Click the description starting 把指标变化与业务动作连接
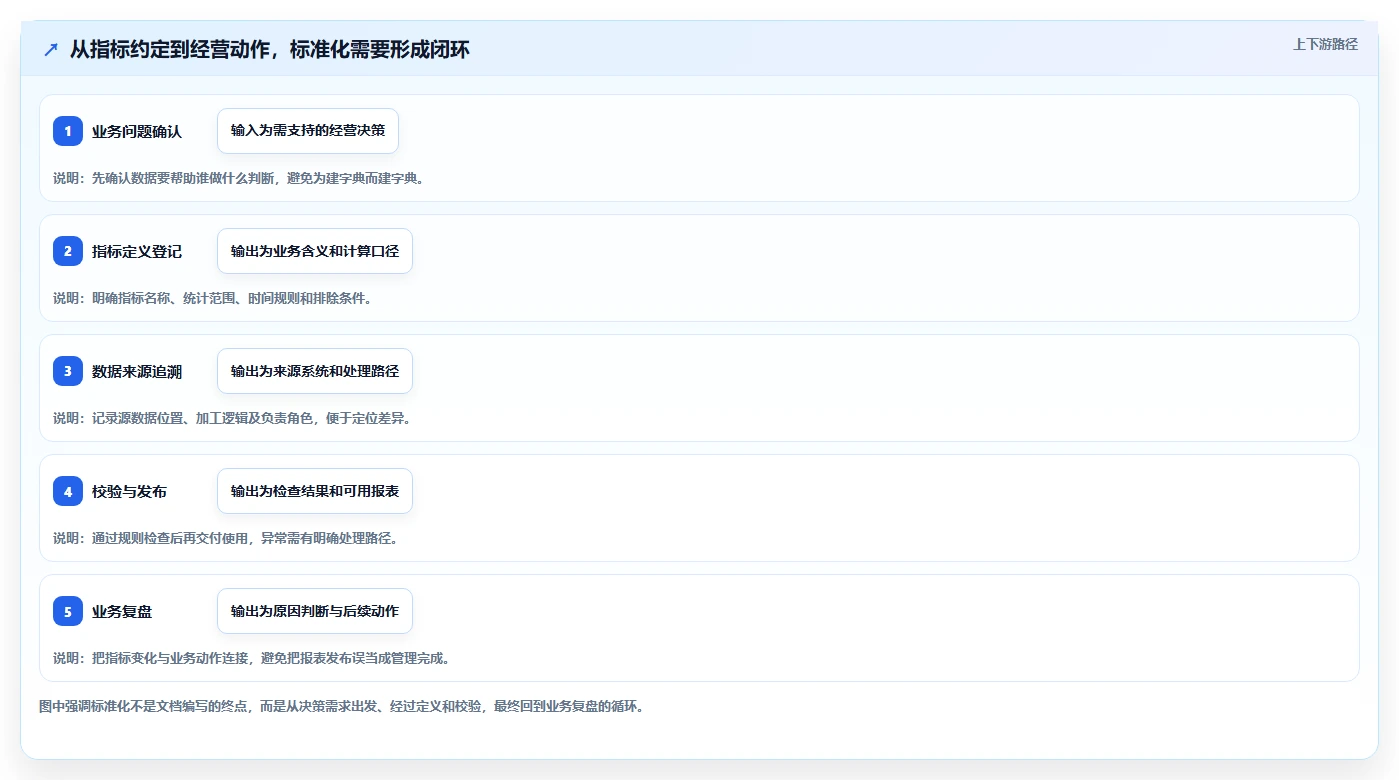 251,658
